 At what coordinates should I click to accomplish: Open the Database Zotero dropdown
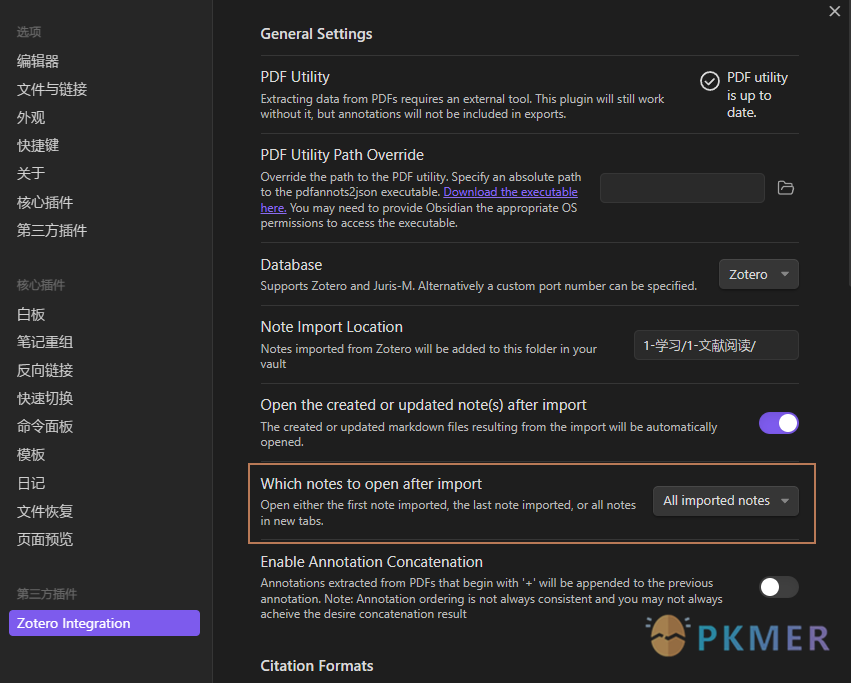click(758, 274)
